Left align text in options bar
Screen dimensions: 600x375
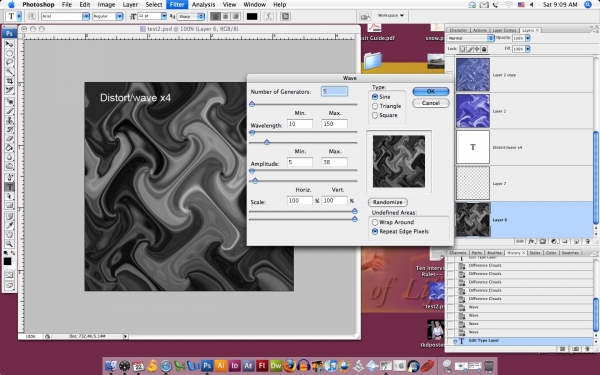tap(216, 16)
